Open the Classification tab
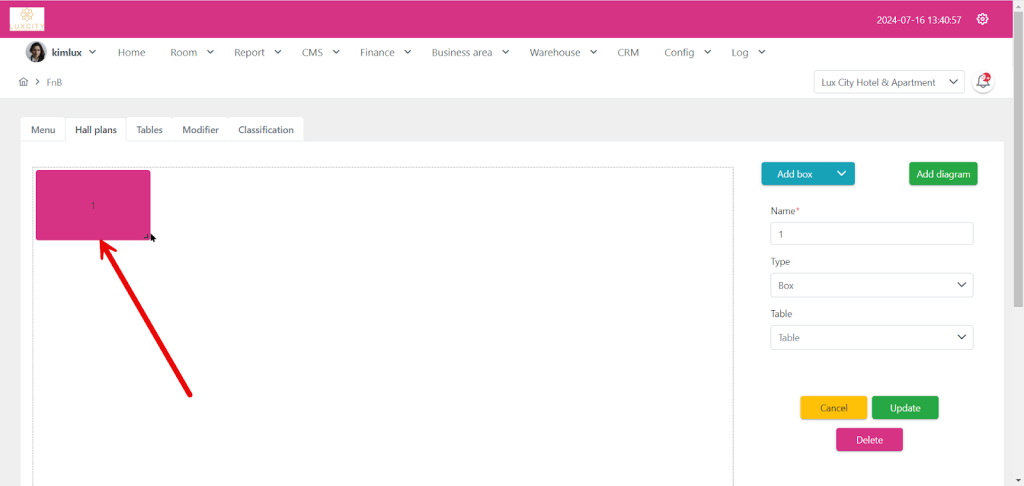The height and width of the screenshot is (486, 1024). (266, 130)
